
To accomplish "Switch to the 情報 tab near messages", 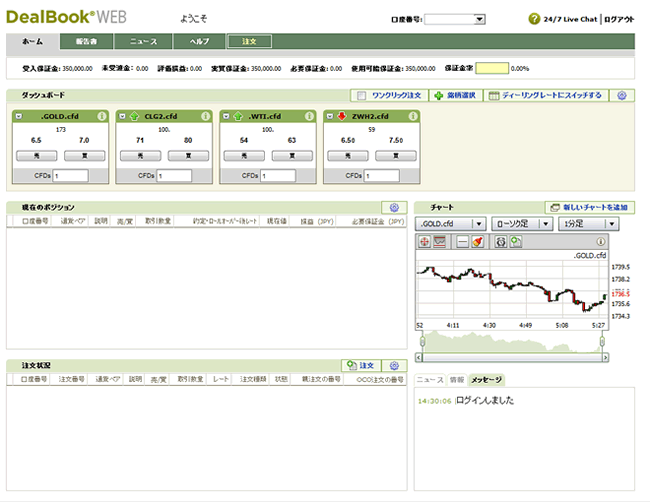I will pyautogui.click(x=457, y=380).
